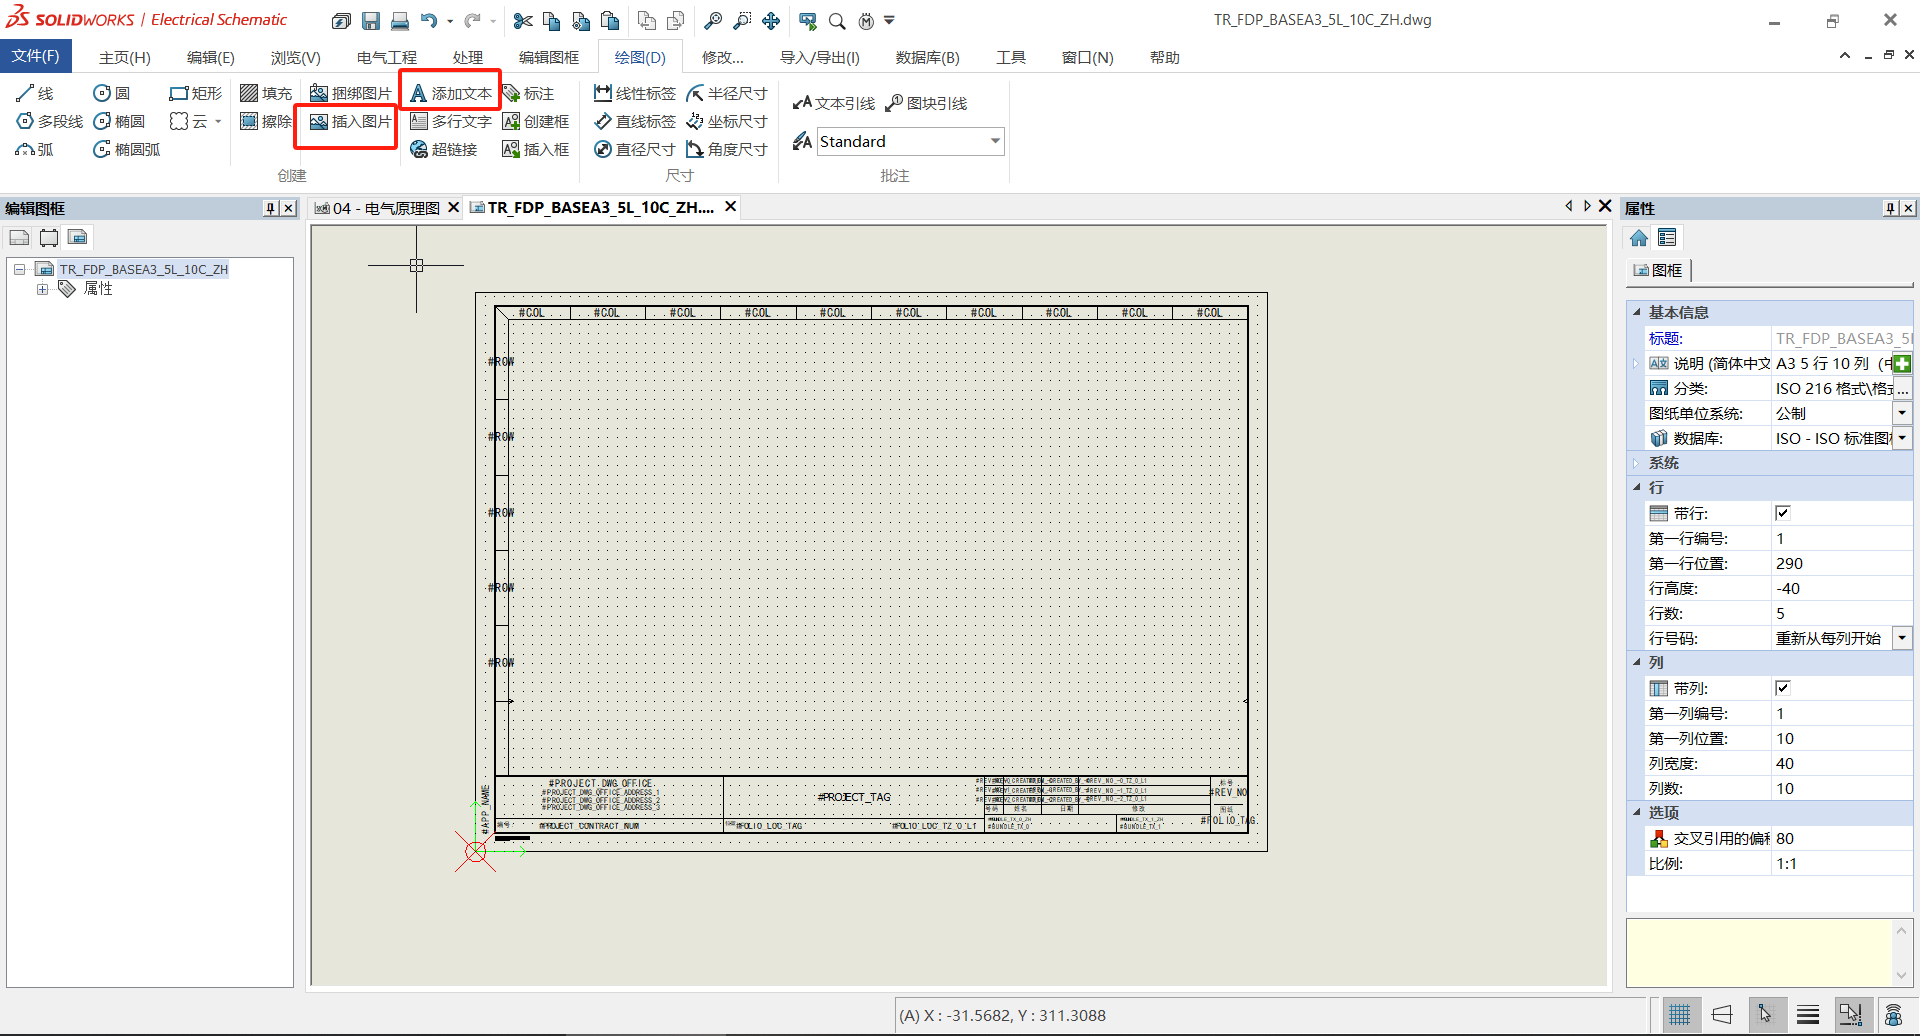Choose 多行文字 multiline text
The image size is (1920, 1036).
451,121
